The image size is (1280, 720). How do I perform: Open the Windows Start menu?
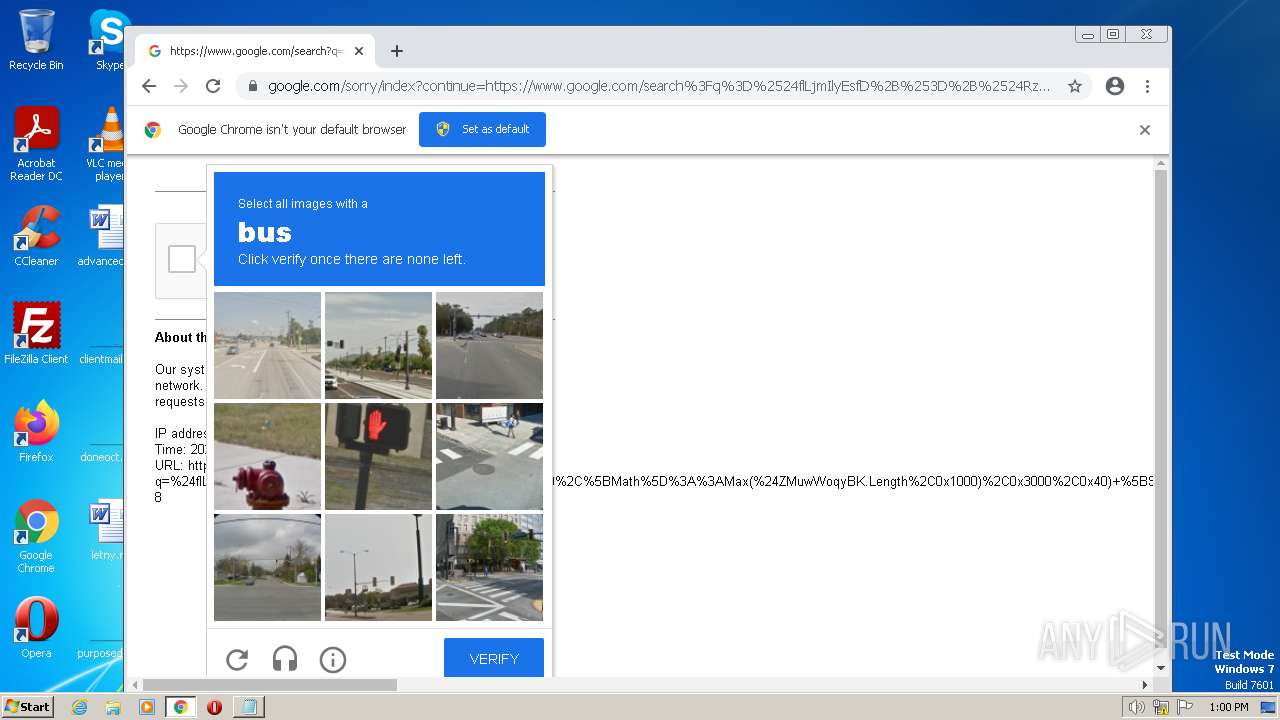[27, 706]
